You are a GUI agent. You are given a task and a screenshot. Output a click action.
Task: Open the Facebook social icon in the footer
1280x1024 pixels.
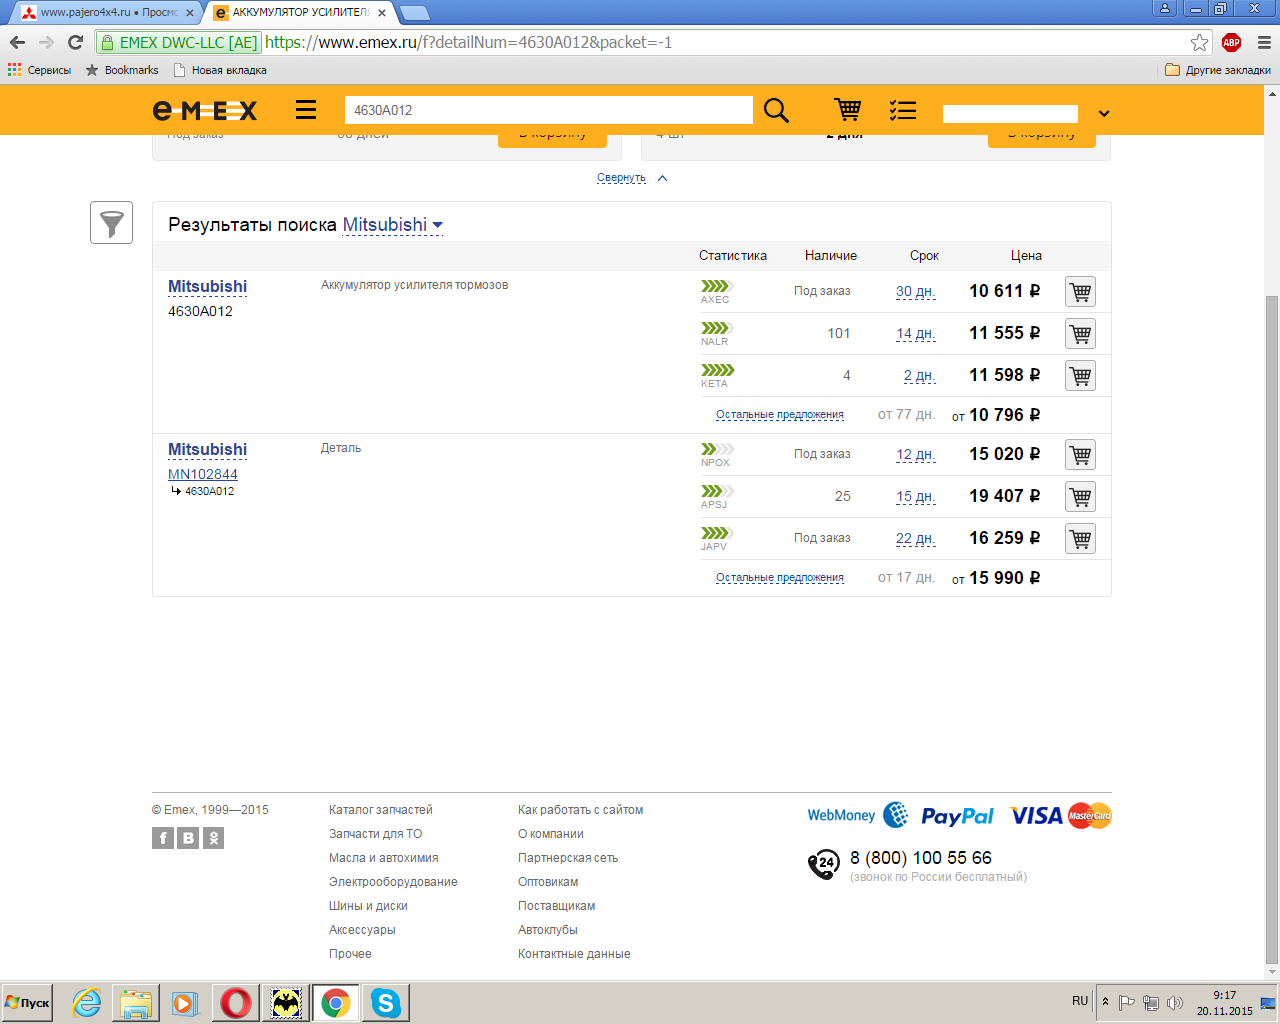(163, 838)
